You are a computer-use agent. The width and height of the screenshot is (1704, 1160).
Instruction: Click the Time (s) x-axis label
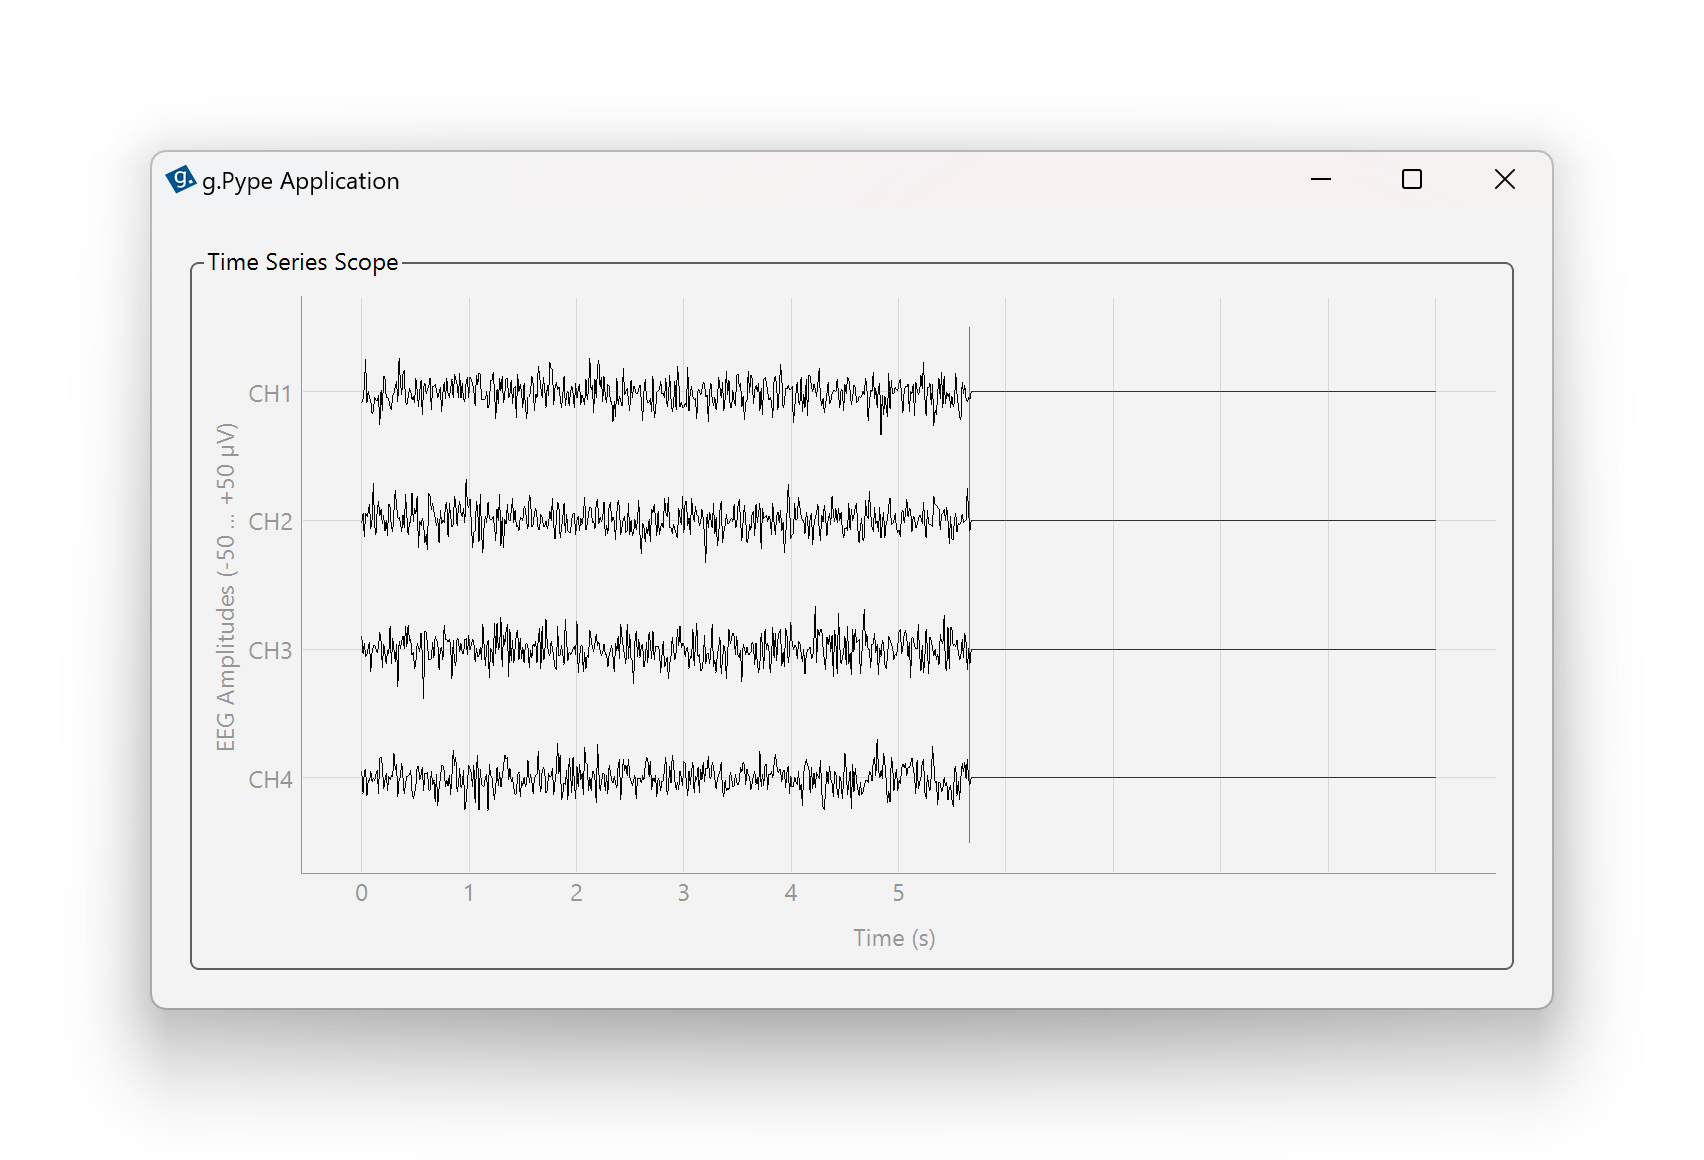(894, 938)
